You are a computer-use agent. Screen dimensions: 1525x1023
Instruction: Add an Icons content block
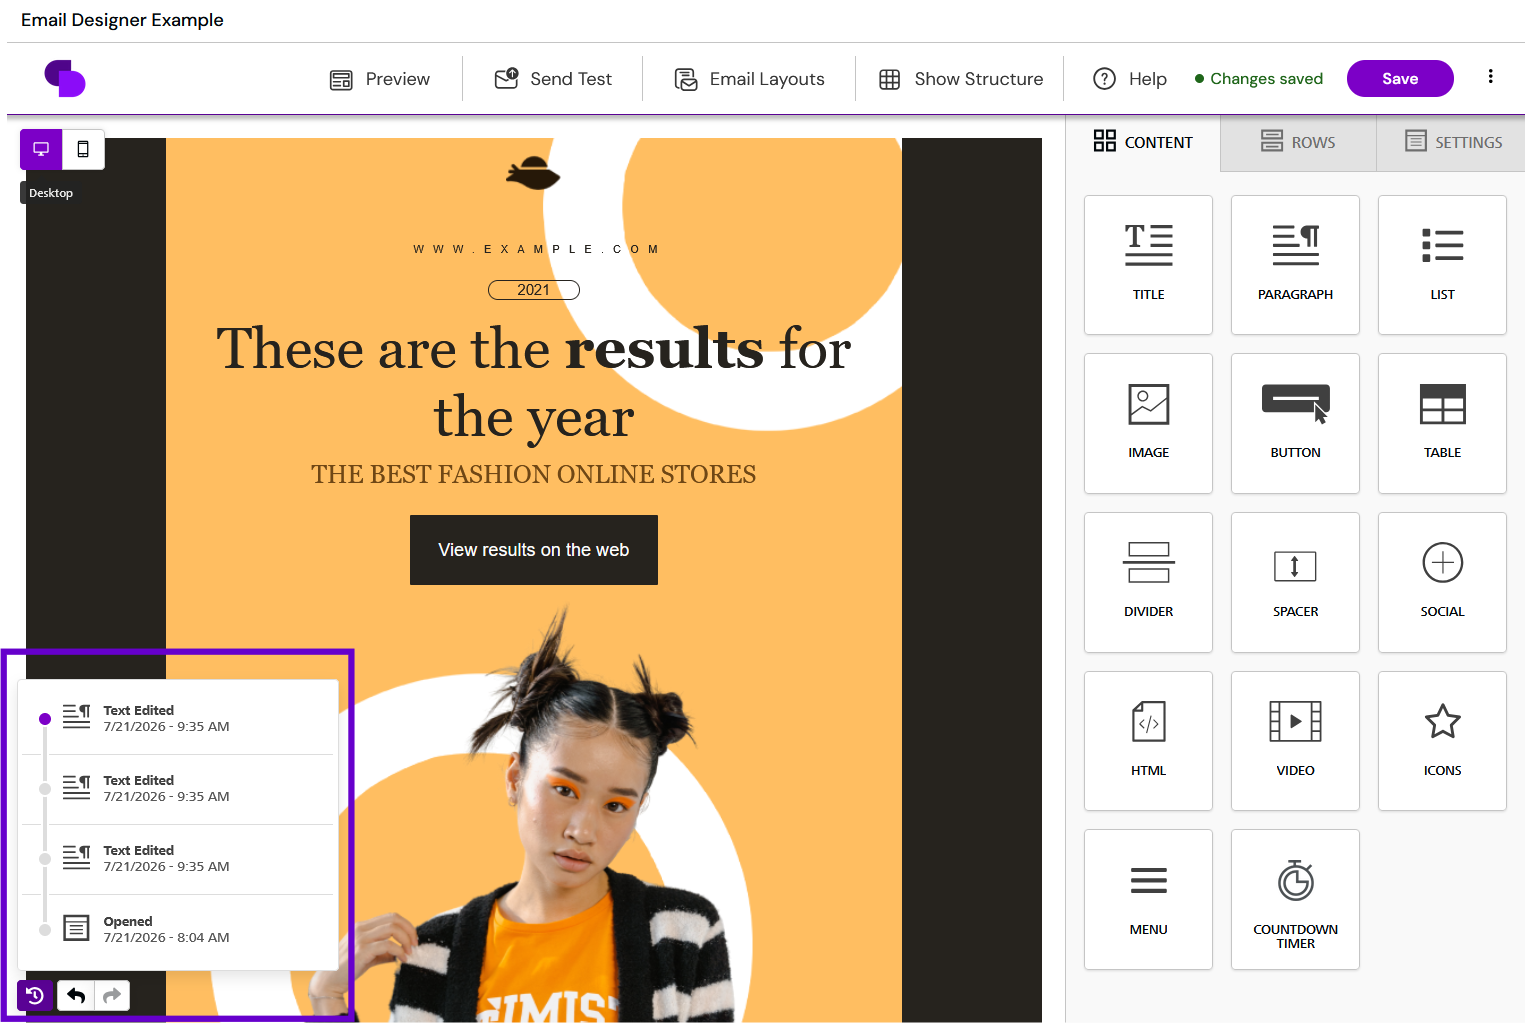point(1442,741)
